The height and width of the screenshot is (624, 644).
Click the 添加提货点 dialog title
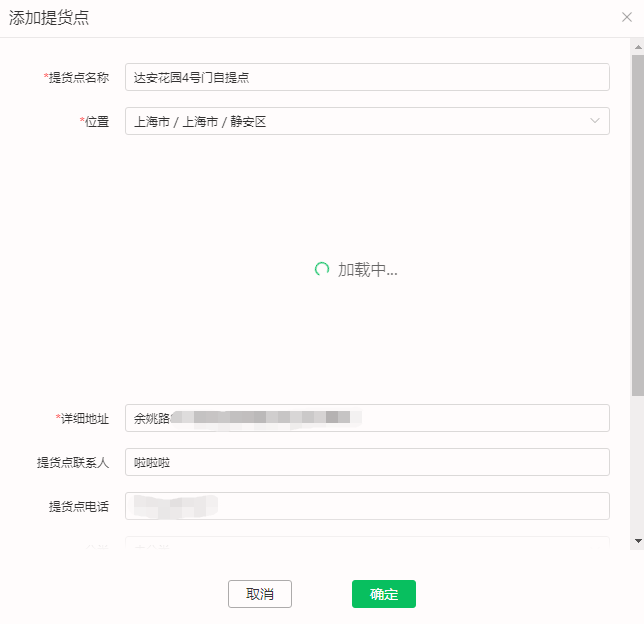click(x=49, y=18)
